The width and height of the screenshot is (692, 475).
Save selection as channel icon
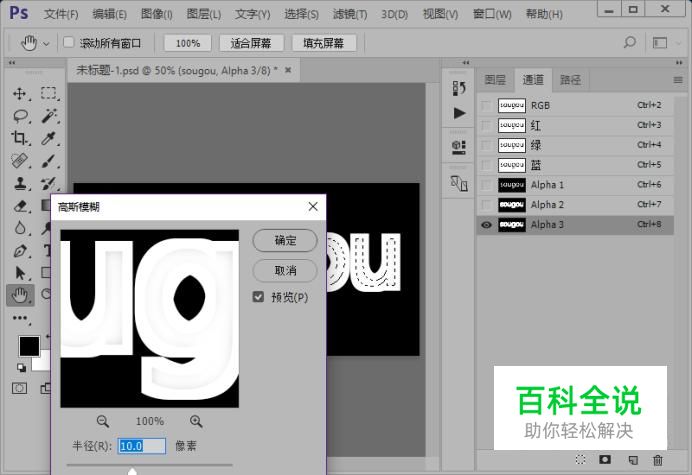pyautogui.click(x=605, y=460)
